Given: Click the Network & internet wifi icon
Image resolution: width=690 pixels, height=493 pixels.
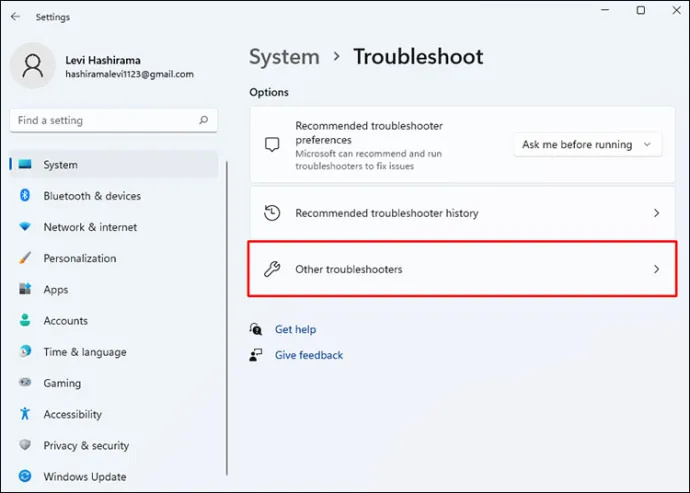Looking at the screenshot, I should (x=25, y=227).
